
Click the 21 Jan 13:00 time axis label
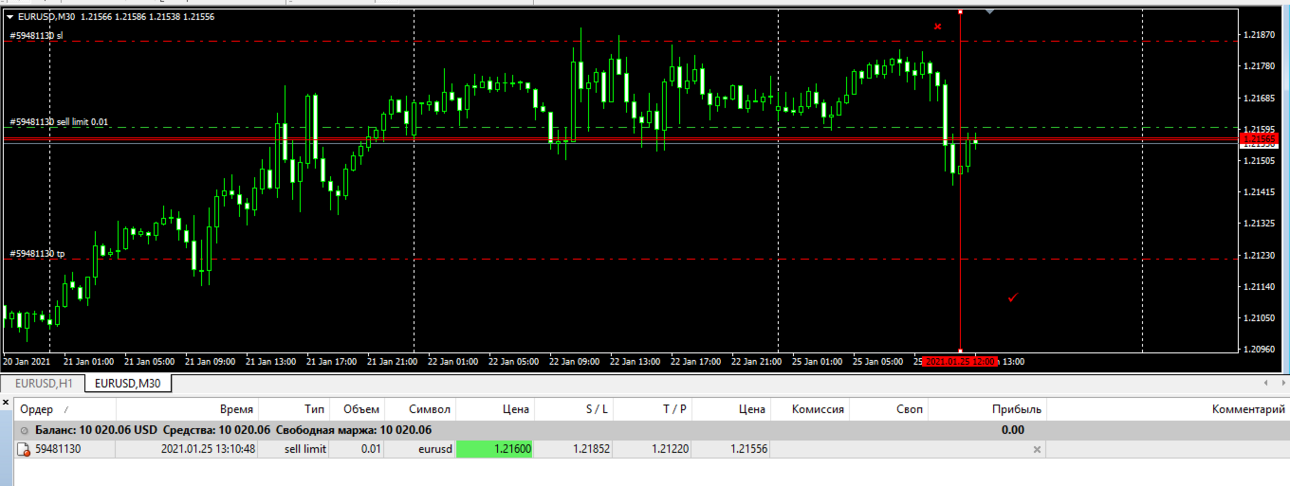click(272, 362)
